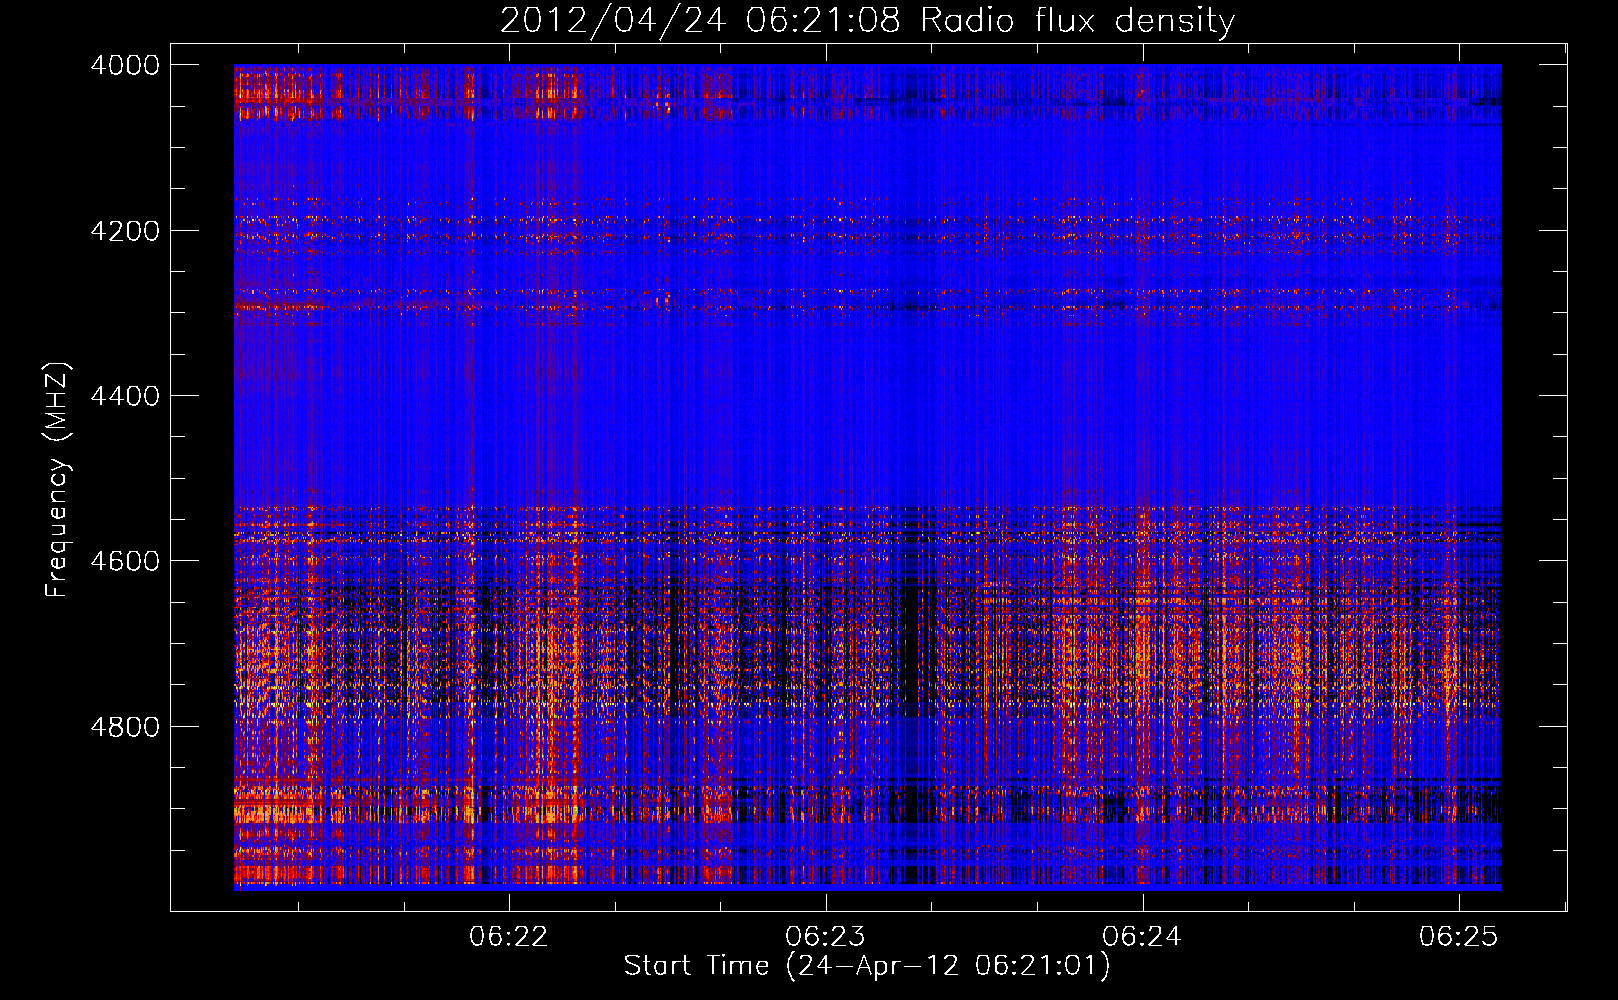Click the plot title "2012/04/24 06:21:08 Radio flux density"
Viewport: 1618px width, 1000px height.
[x=867, y=21]
